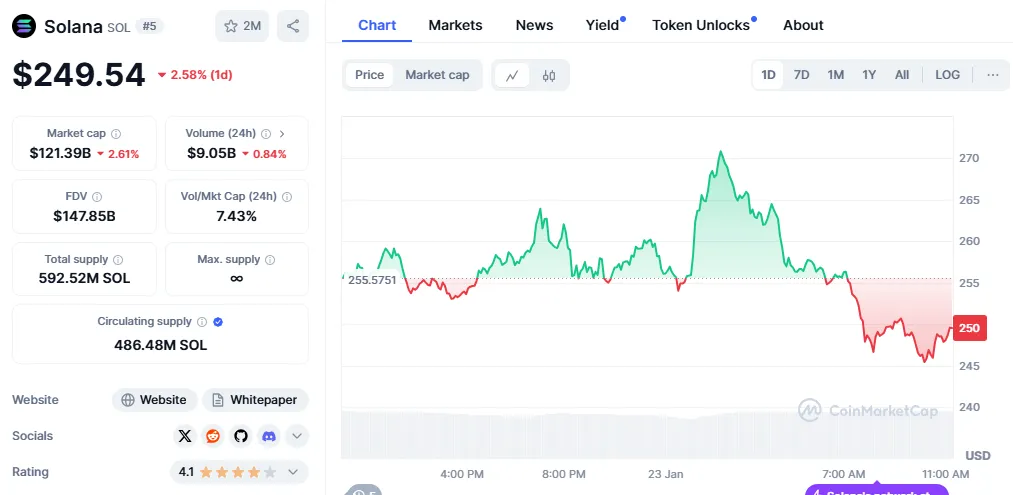
Task: Open Solana's Discord social icon
Action: click(268, 436)
